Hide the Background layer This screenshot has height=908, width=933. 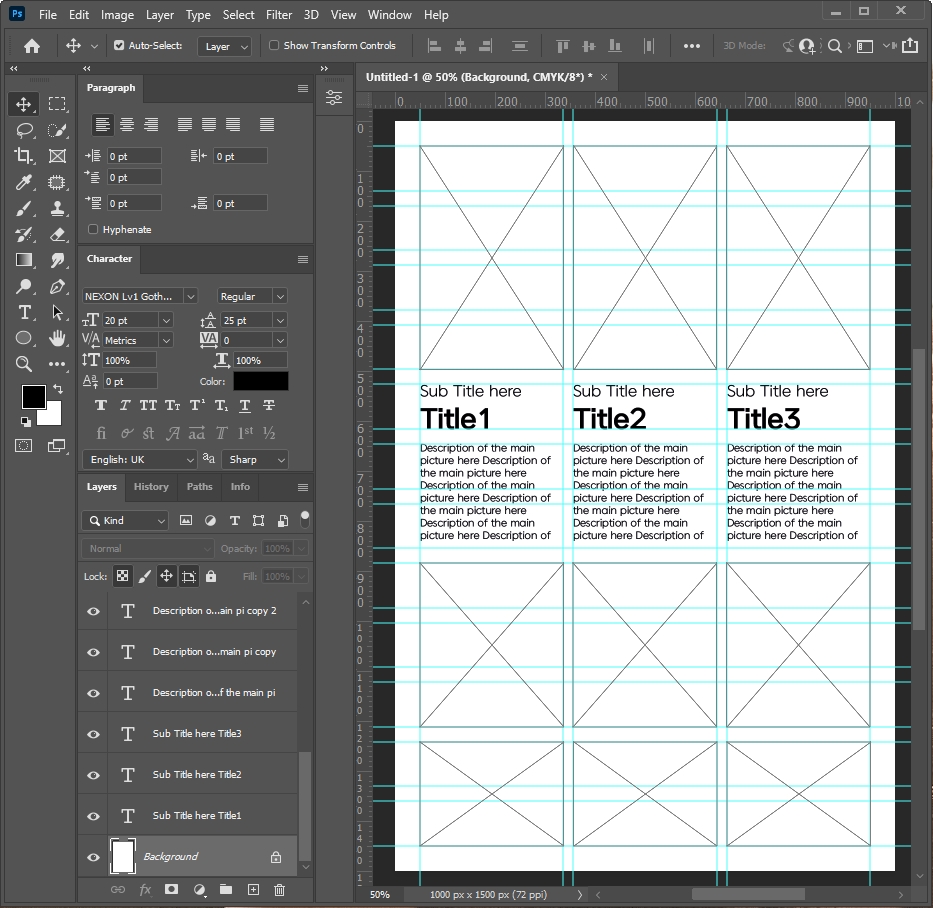click(93, 857)
